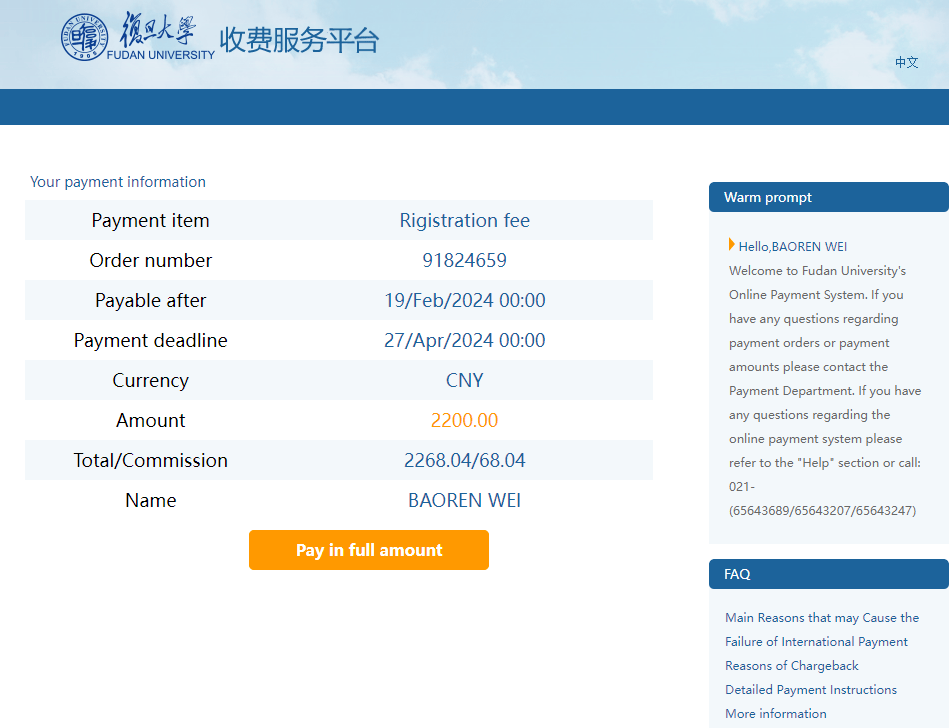This screenshot has height=728, width=949.
Task: Click the Your payment information heading
Action: click(x=118, y=182)
